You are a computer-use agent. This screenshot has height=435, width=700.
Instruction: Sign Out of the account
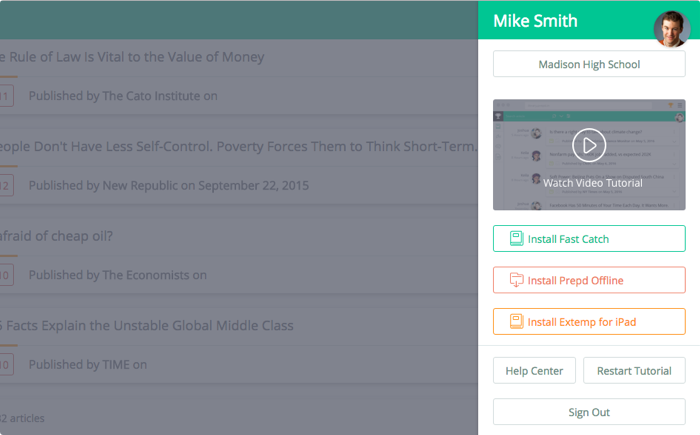coord(589,412)
